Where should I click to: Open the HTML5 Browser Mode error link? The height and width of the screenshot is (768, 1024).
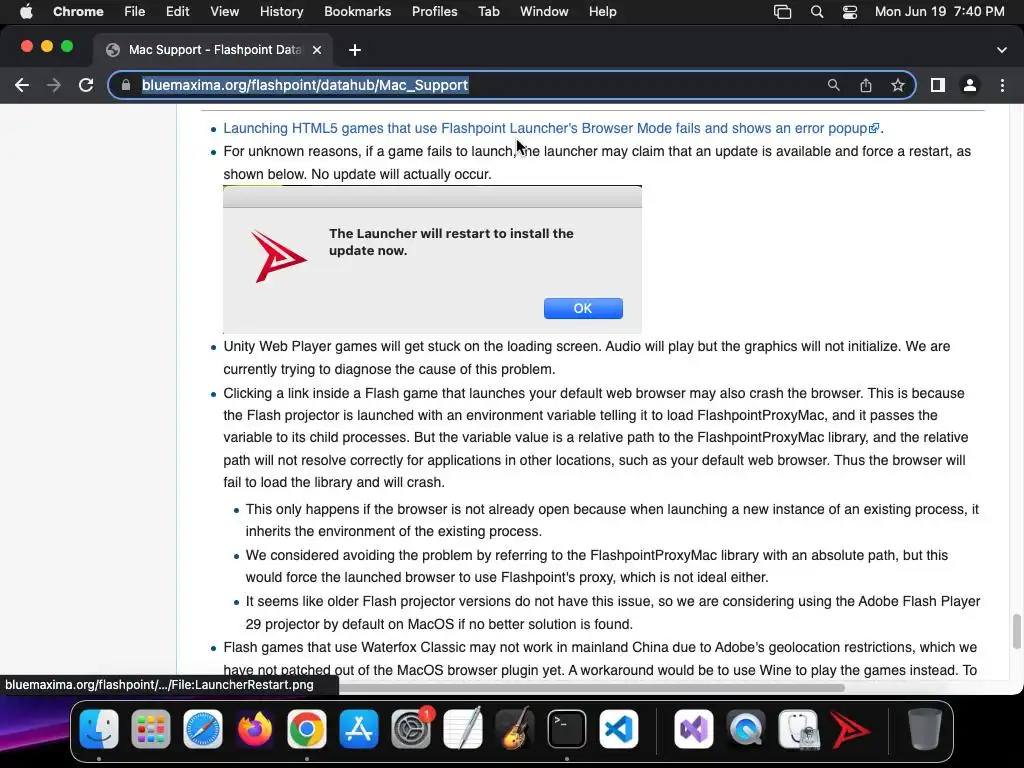click(x=551, y=129)
